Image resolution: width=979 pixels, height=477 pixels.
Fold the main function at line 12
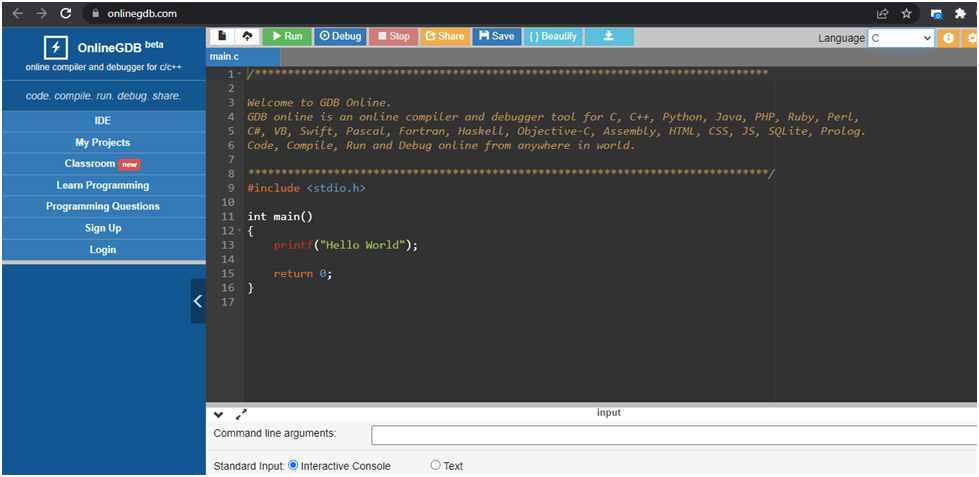pyautogui.click(x=238, y=231)
